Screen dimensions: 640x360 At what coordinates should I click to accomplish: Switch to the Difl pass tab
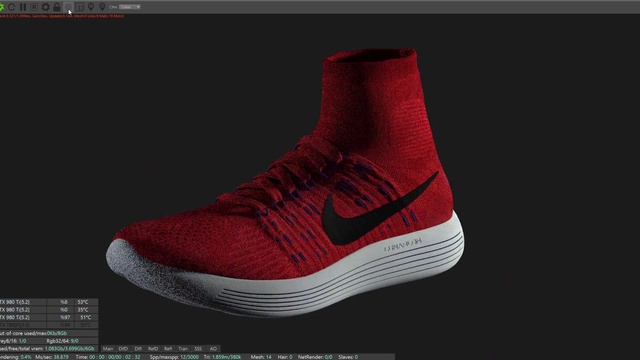tap(138, 349)
